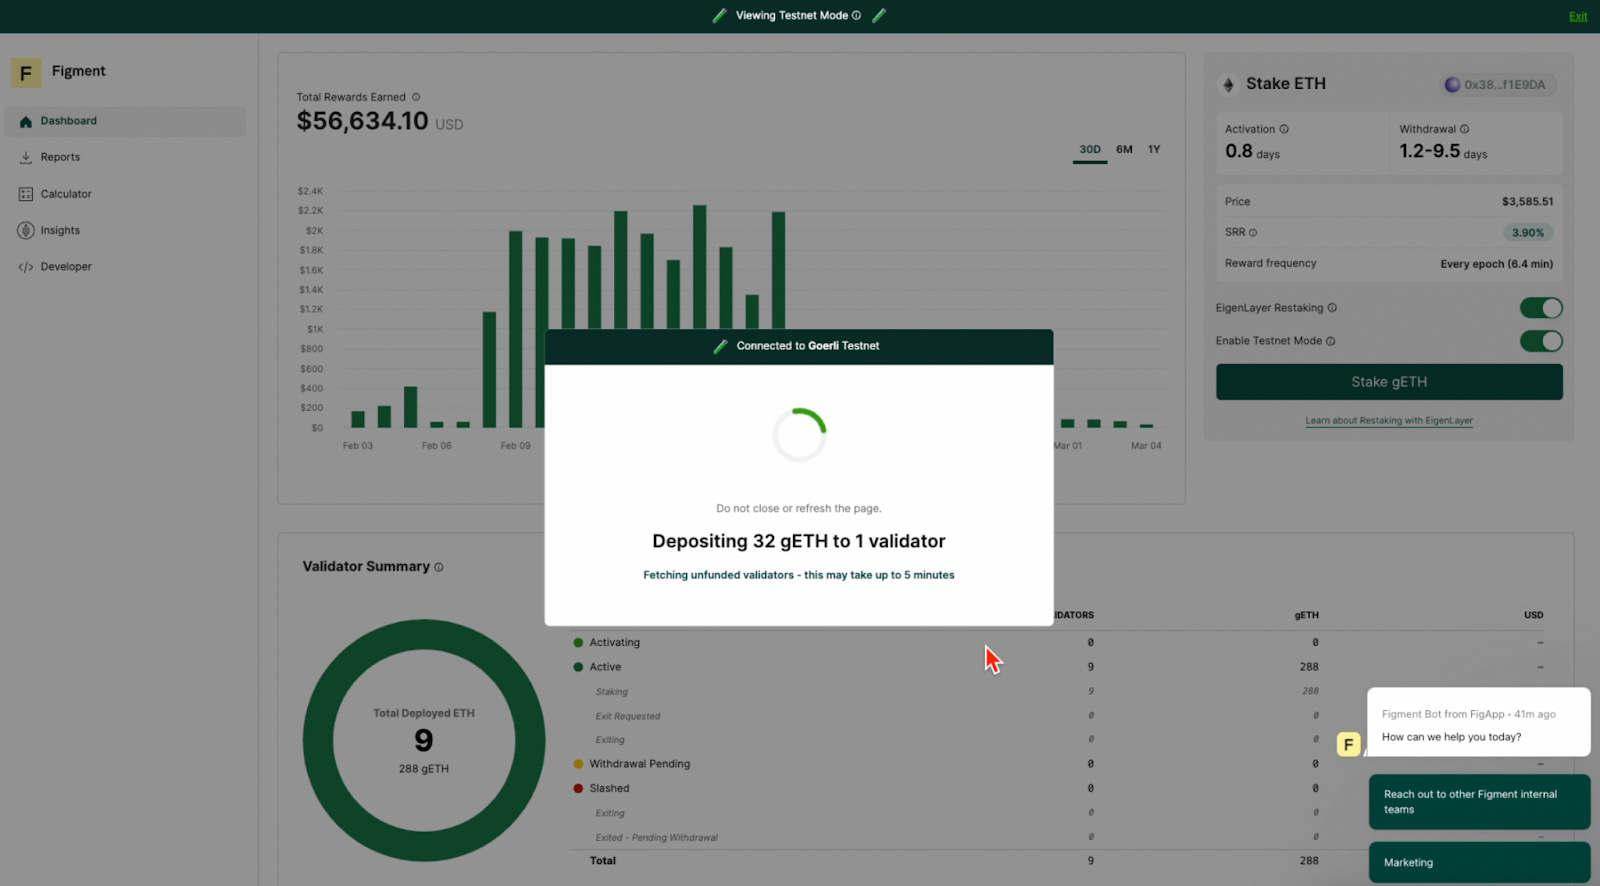1600x886 pixels.
Task: Click the Activation info icon
Action: point(1284,129)
